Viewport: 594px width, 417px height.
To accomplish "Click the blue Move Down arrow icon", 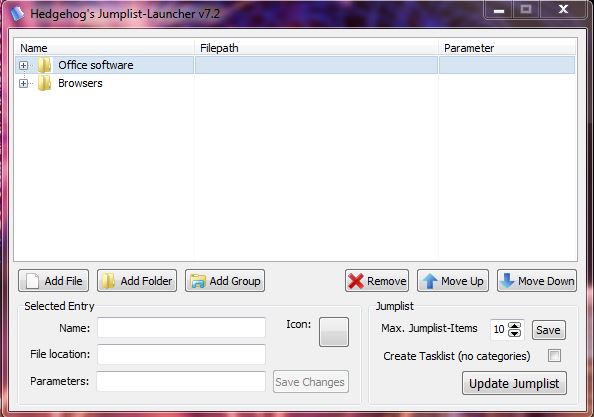I will point(507,281).
